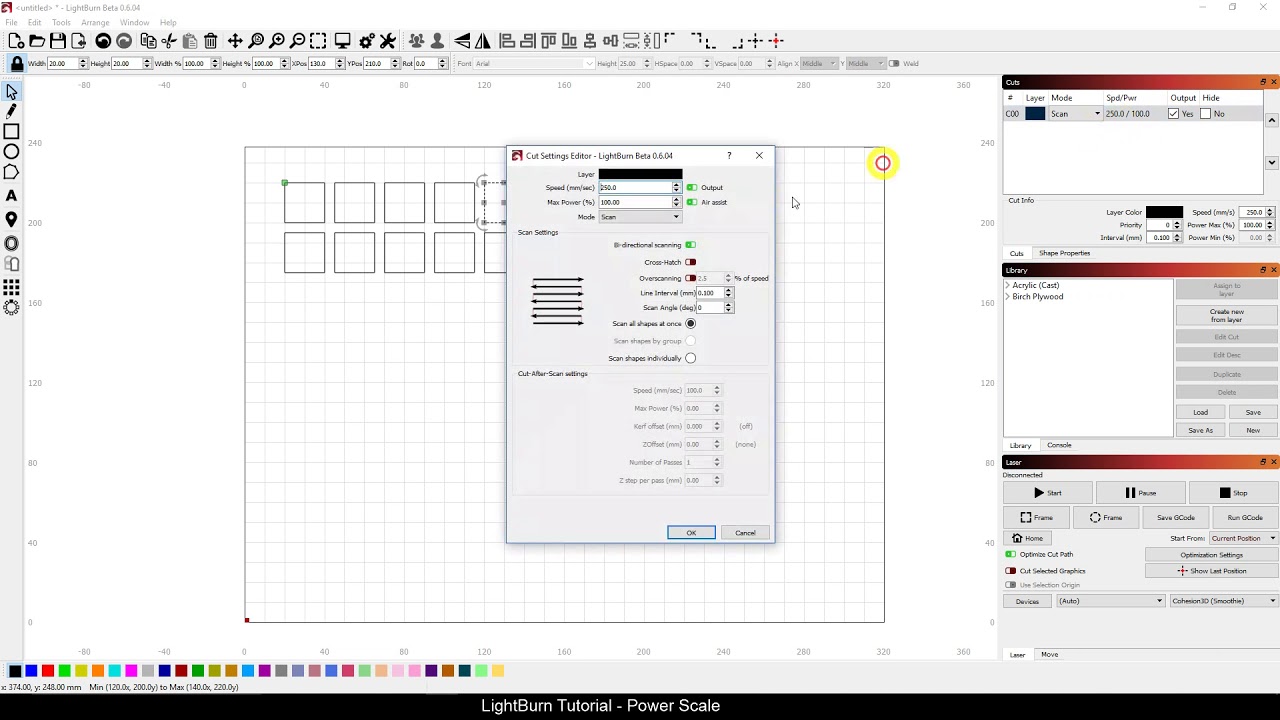Save the project using the floppy disk icon
The image size is (1280, 720).
click(58, 41)
